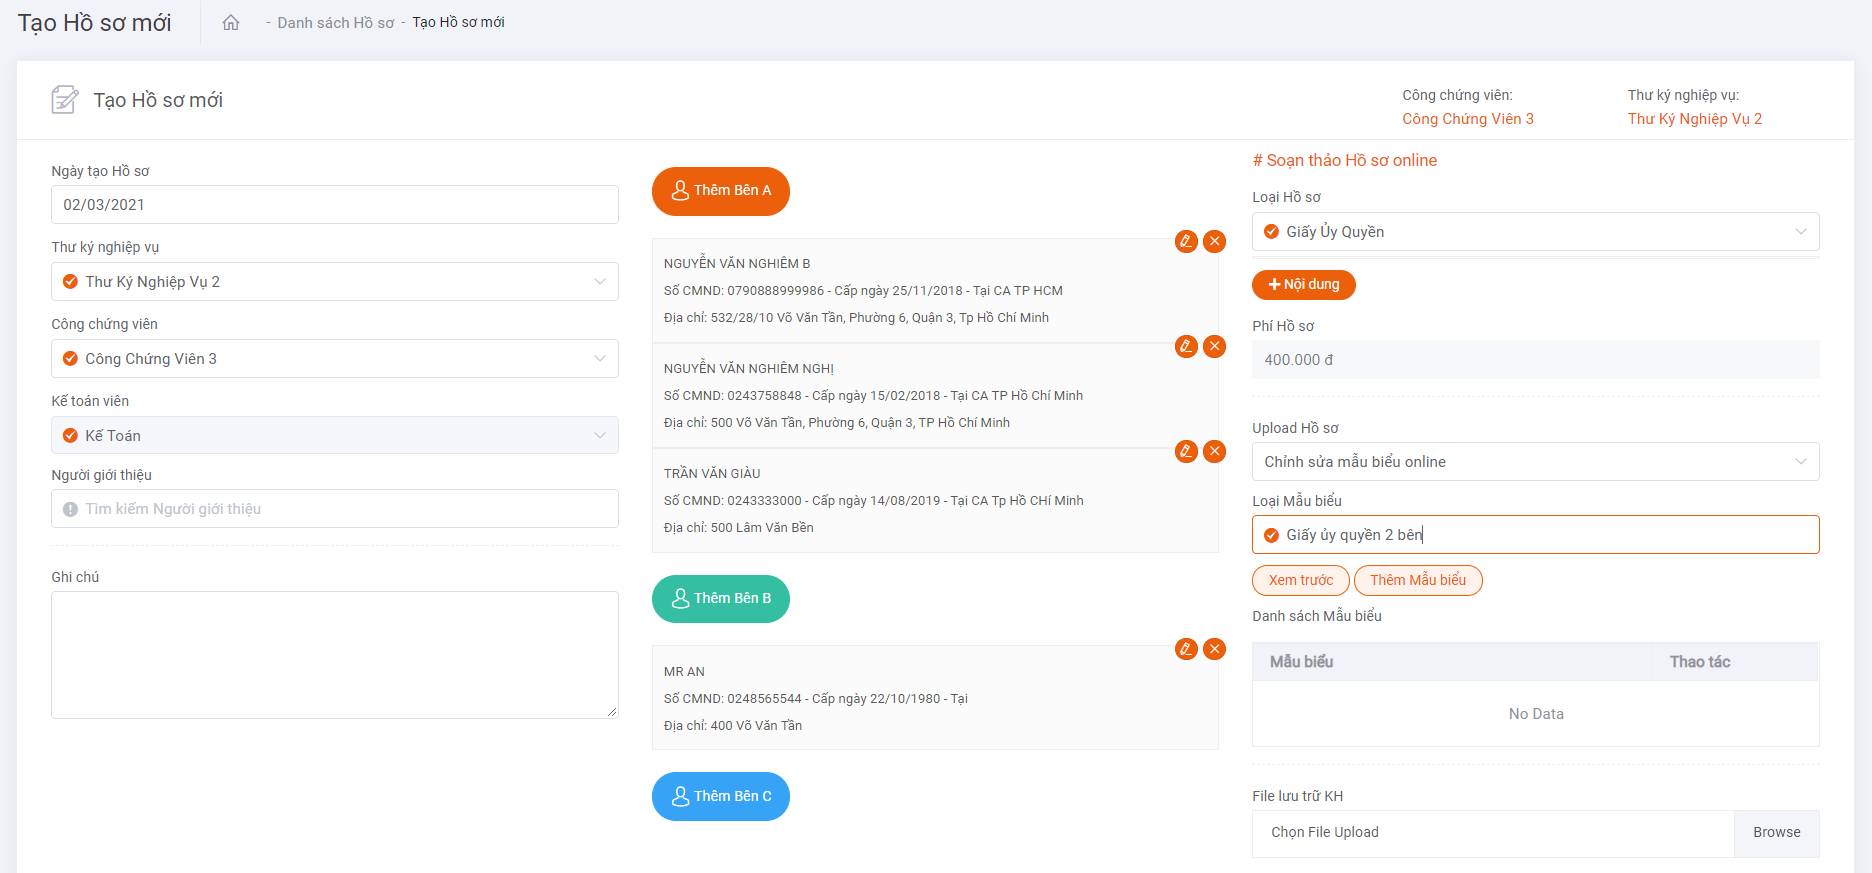This screenshot has width=1872, height=873.
Task: Focus the Người giới thiệu search field
Action: click(x=334, y=509)
